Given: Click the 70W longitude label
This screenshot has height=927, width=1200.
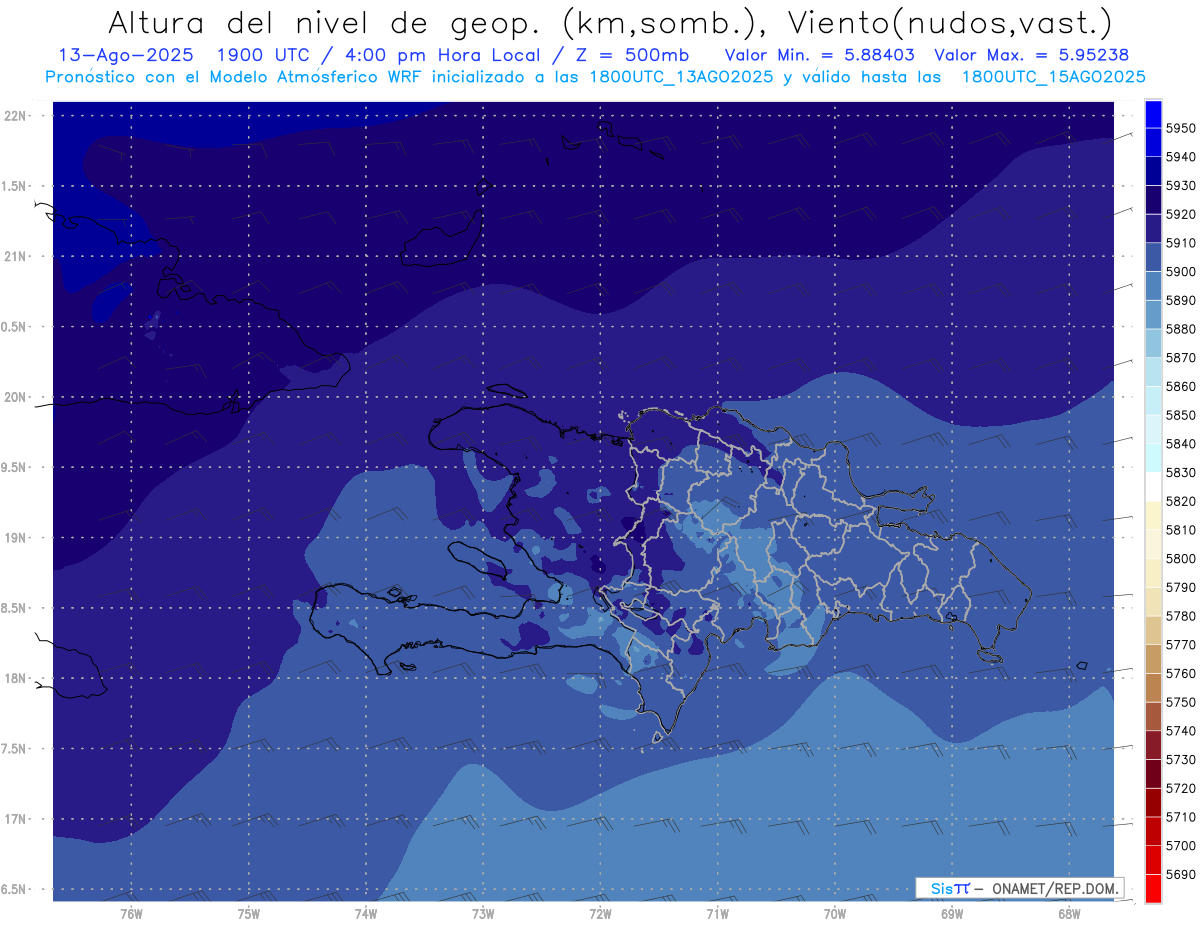Looking at the screenshot, I should tap(835, 913).
